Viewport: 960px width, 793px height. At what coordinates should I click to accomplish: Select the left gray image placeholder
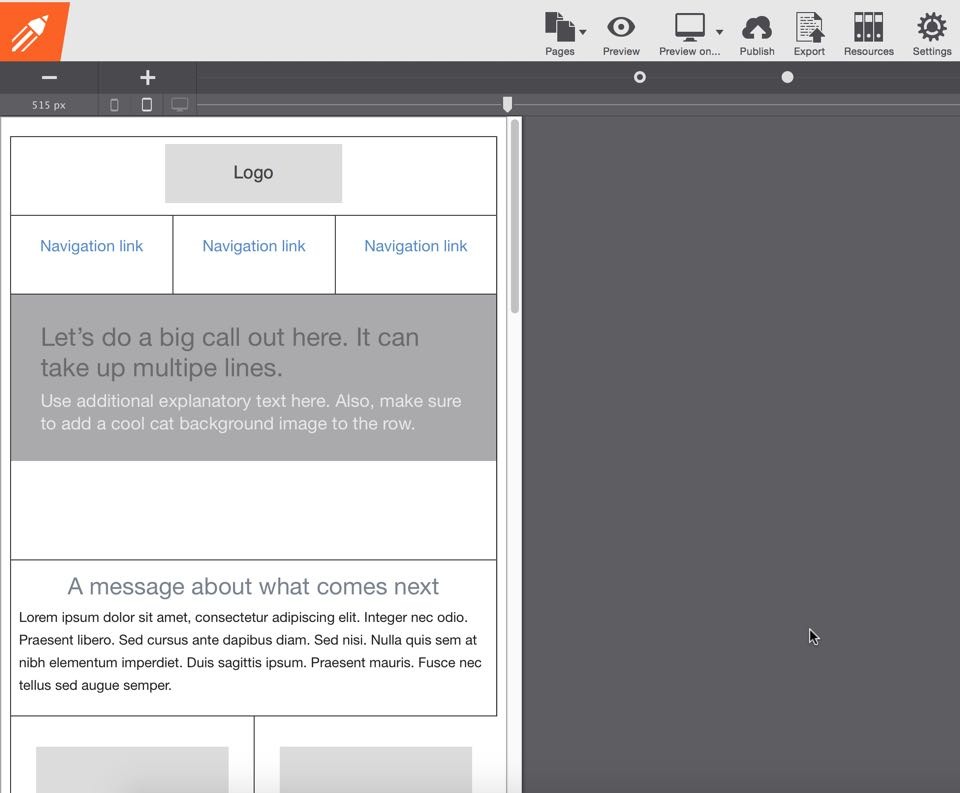(x=132, y=770)
